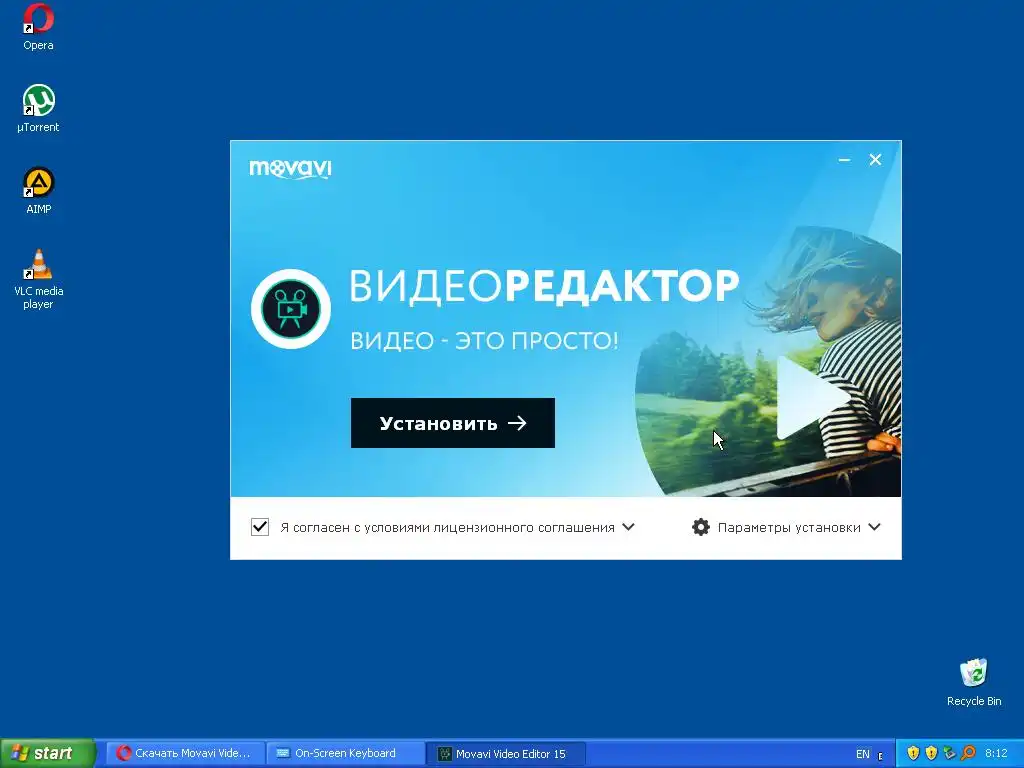Uncheck the license agreement checkbox

(x=260, y=527)
